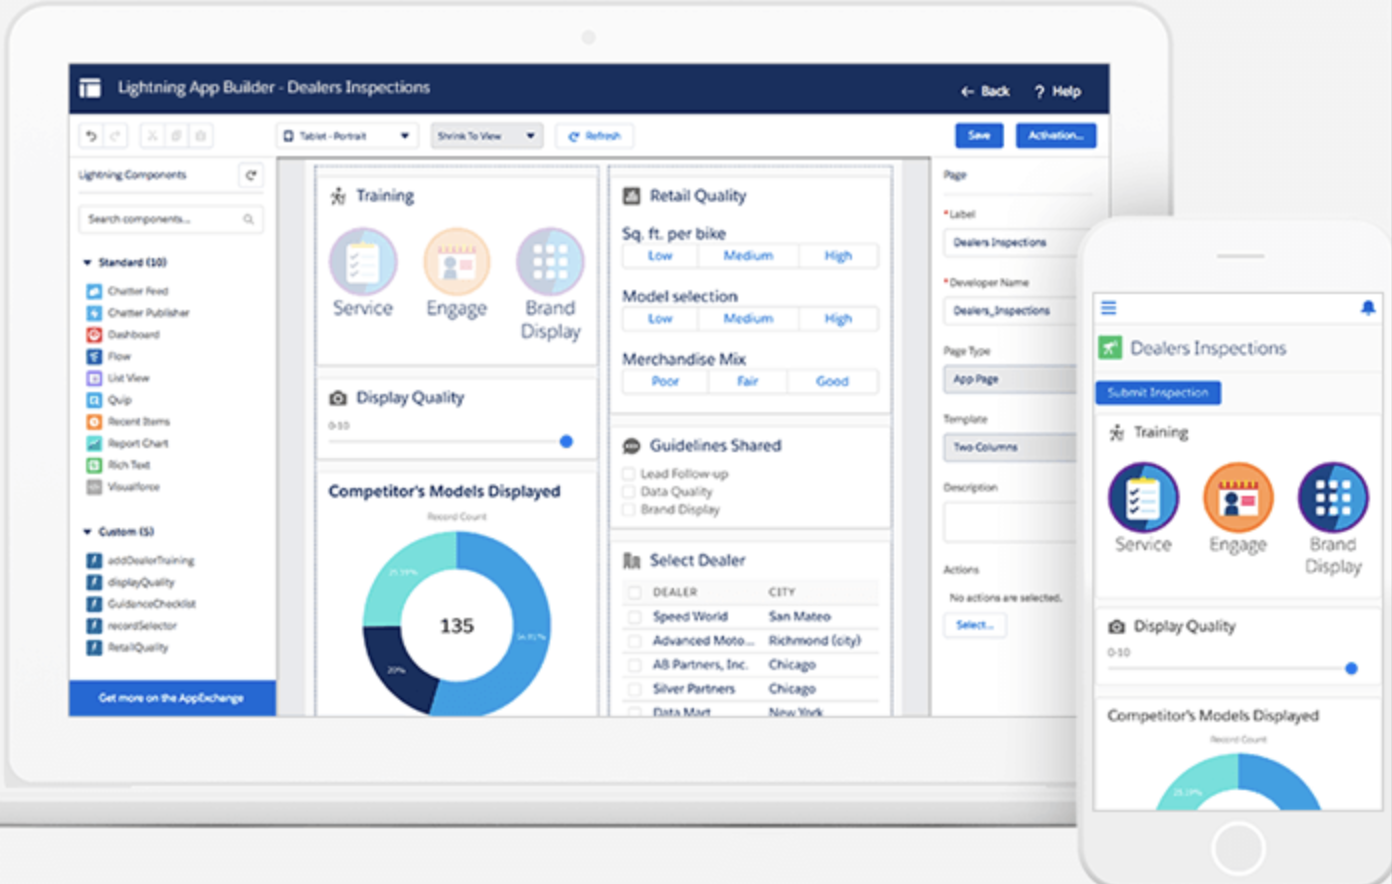Select the Chatter Publisher component icon

click(94, 313)
